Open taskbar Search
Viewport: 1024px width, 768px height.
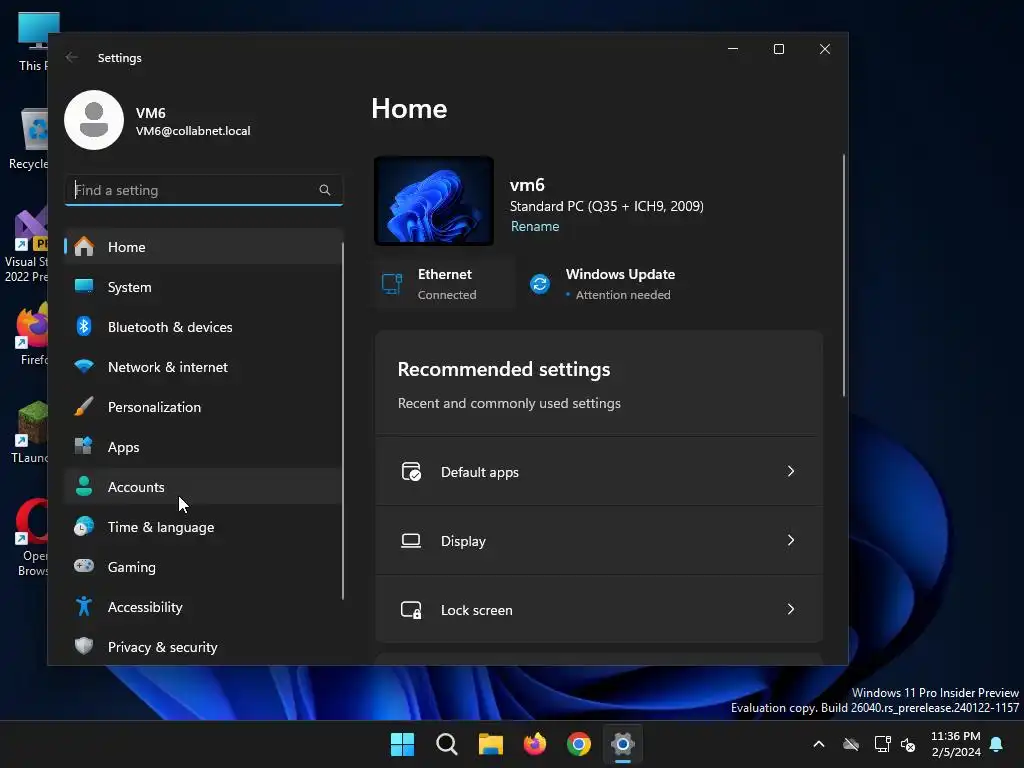[x=447, y=744]
